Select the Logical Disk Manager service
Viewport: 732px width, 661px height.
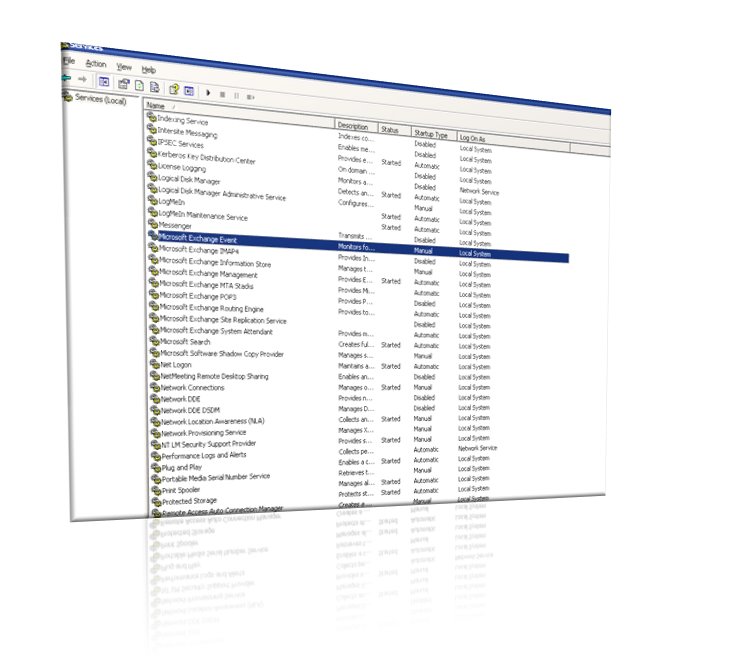[x=189, y=180]
